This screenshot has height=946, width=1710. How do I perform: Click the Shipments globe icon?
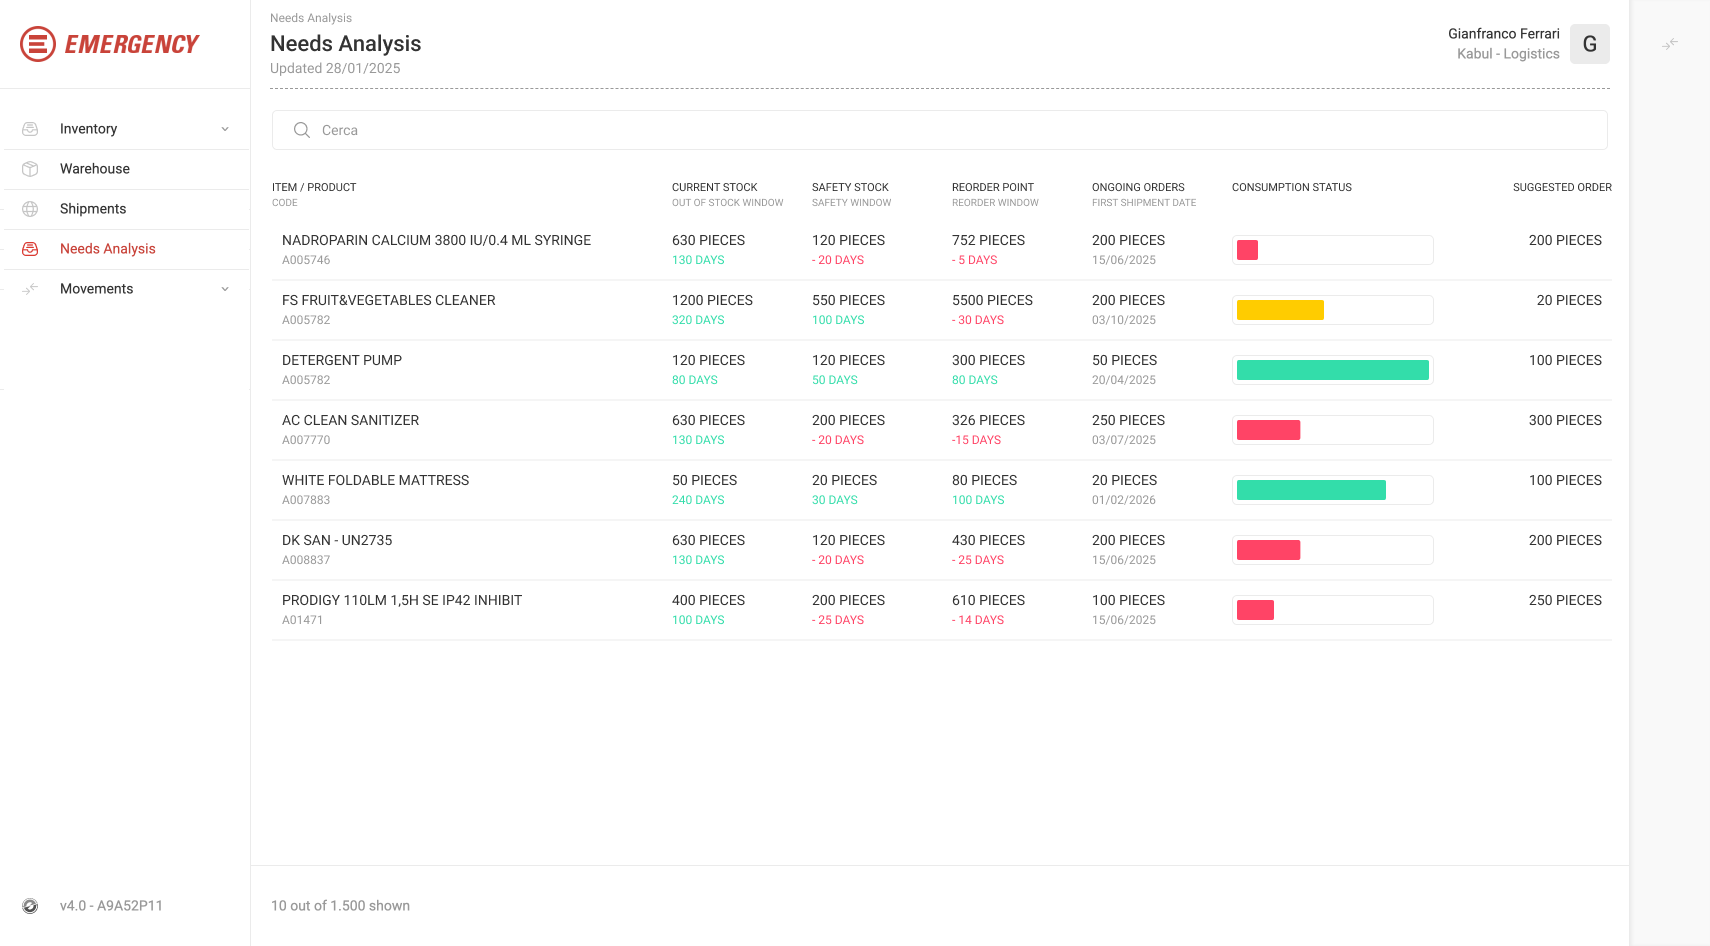30,209
